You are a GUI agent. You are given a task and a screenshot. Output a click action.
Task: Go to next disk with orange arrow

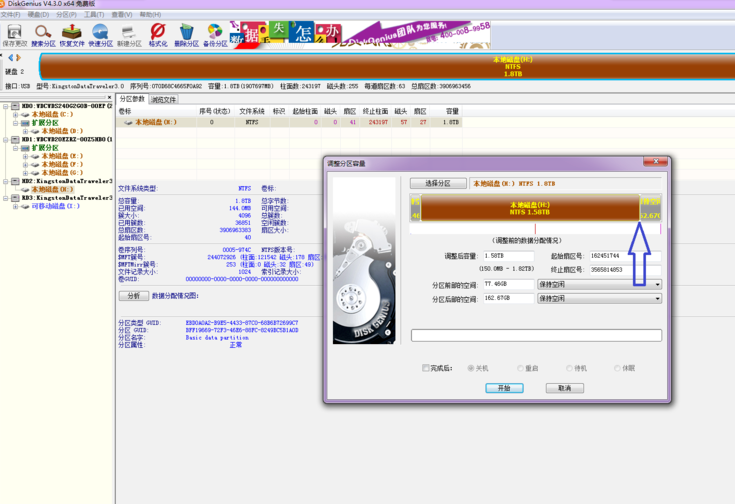(x=18, y=57)
